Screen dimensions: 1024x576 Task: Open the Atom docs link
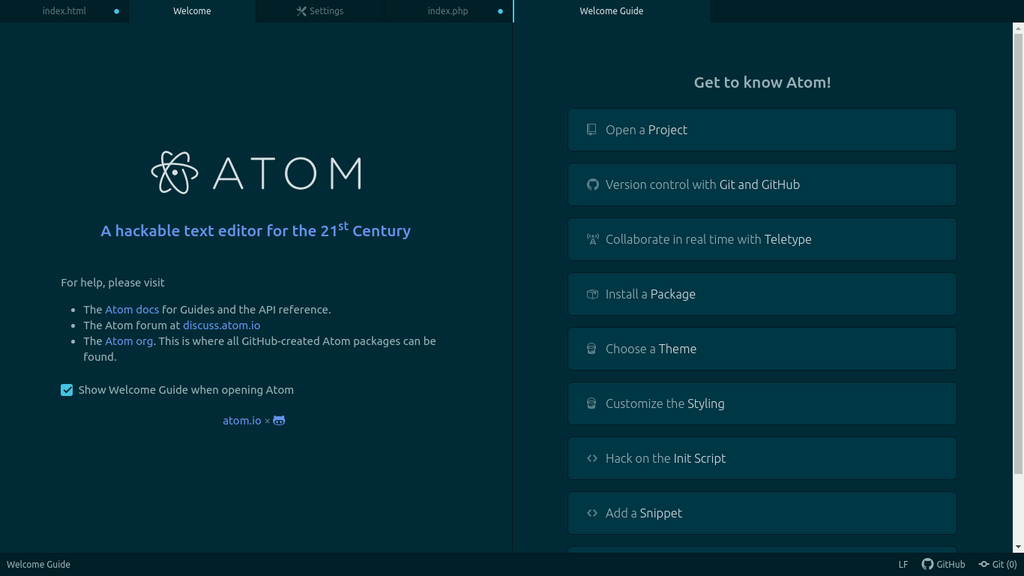[x=132, y=310]
